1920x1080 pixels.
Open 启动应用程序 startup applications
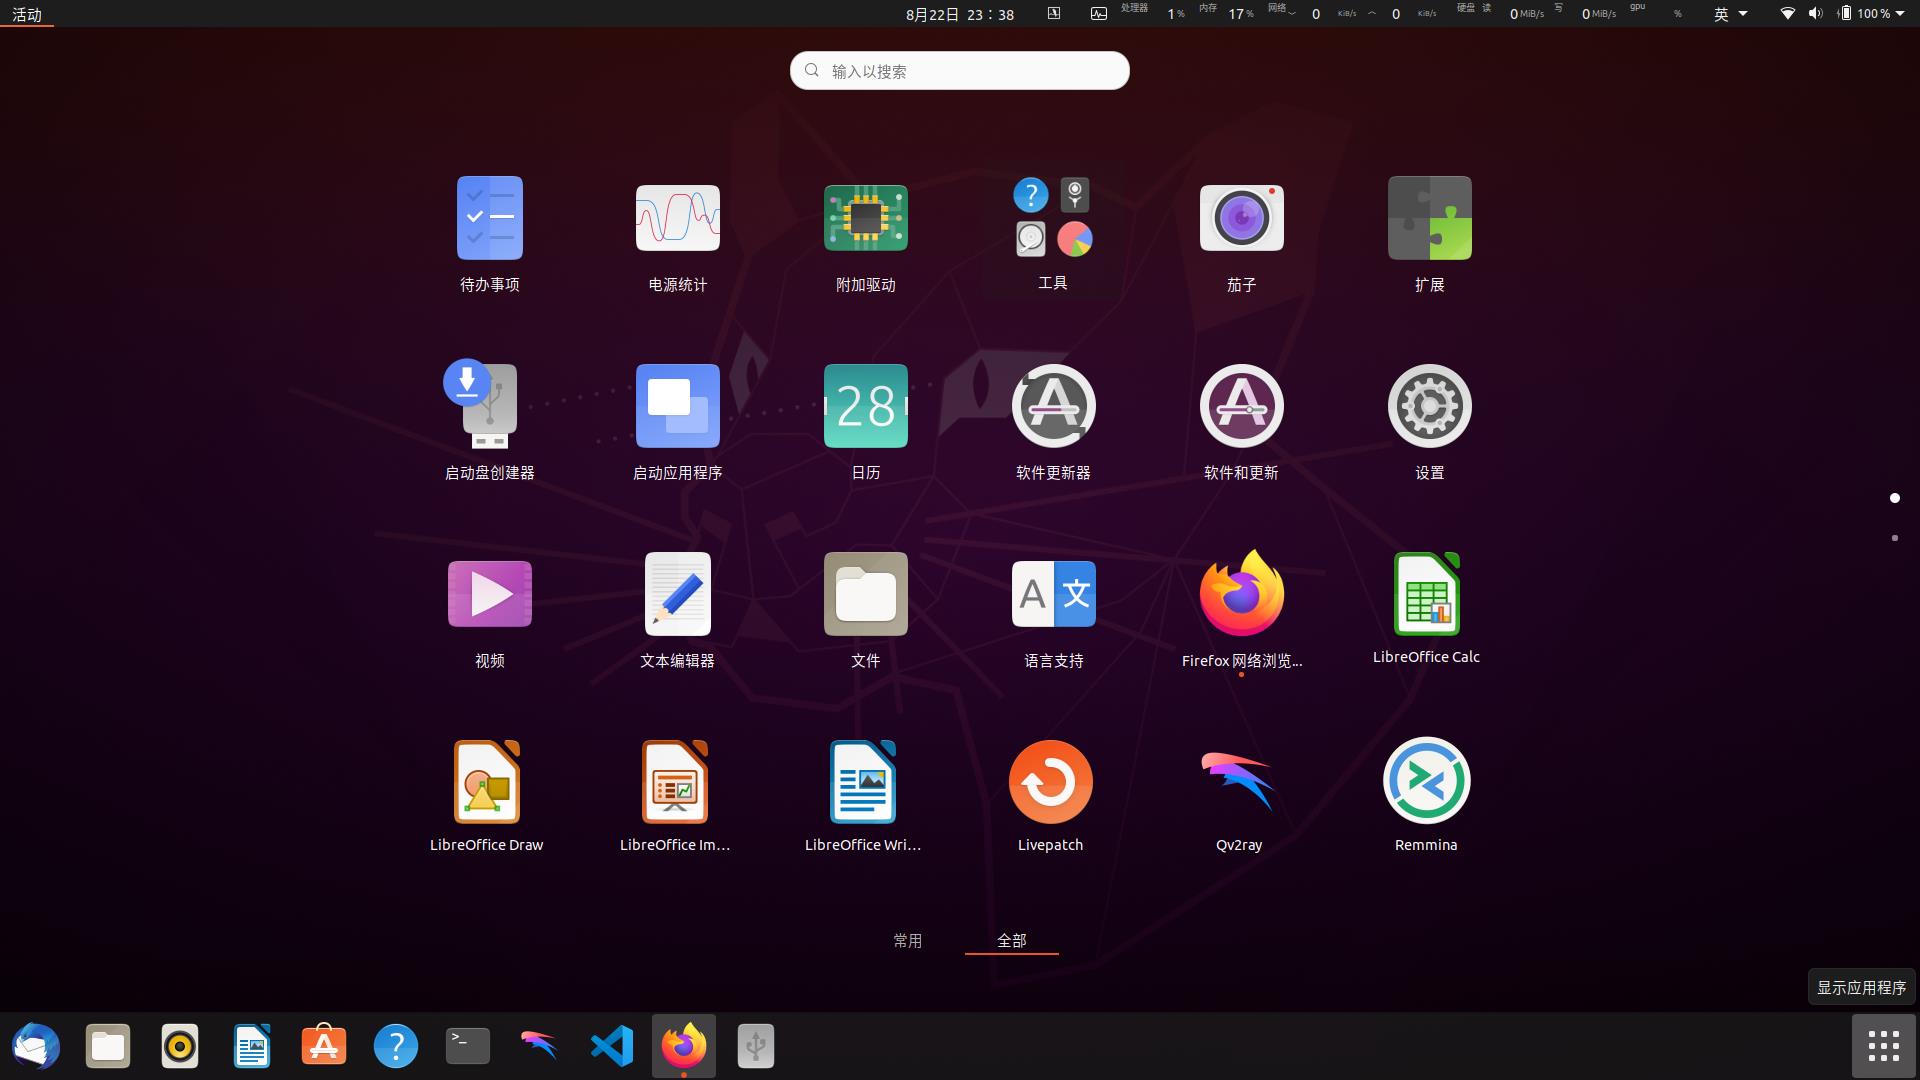(678, 421)
